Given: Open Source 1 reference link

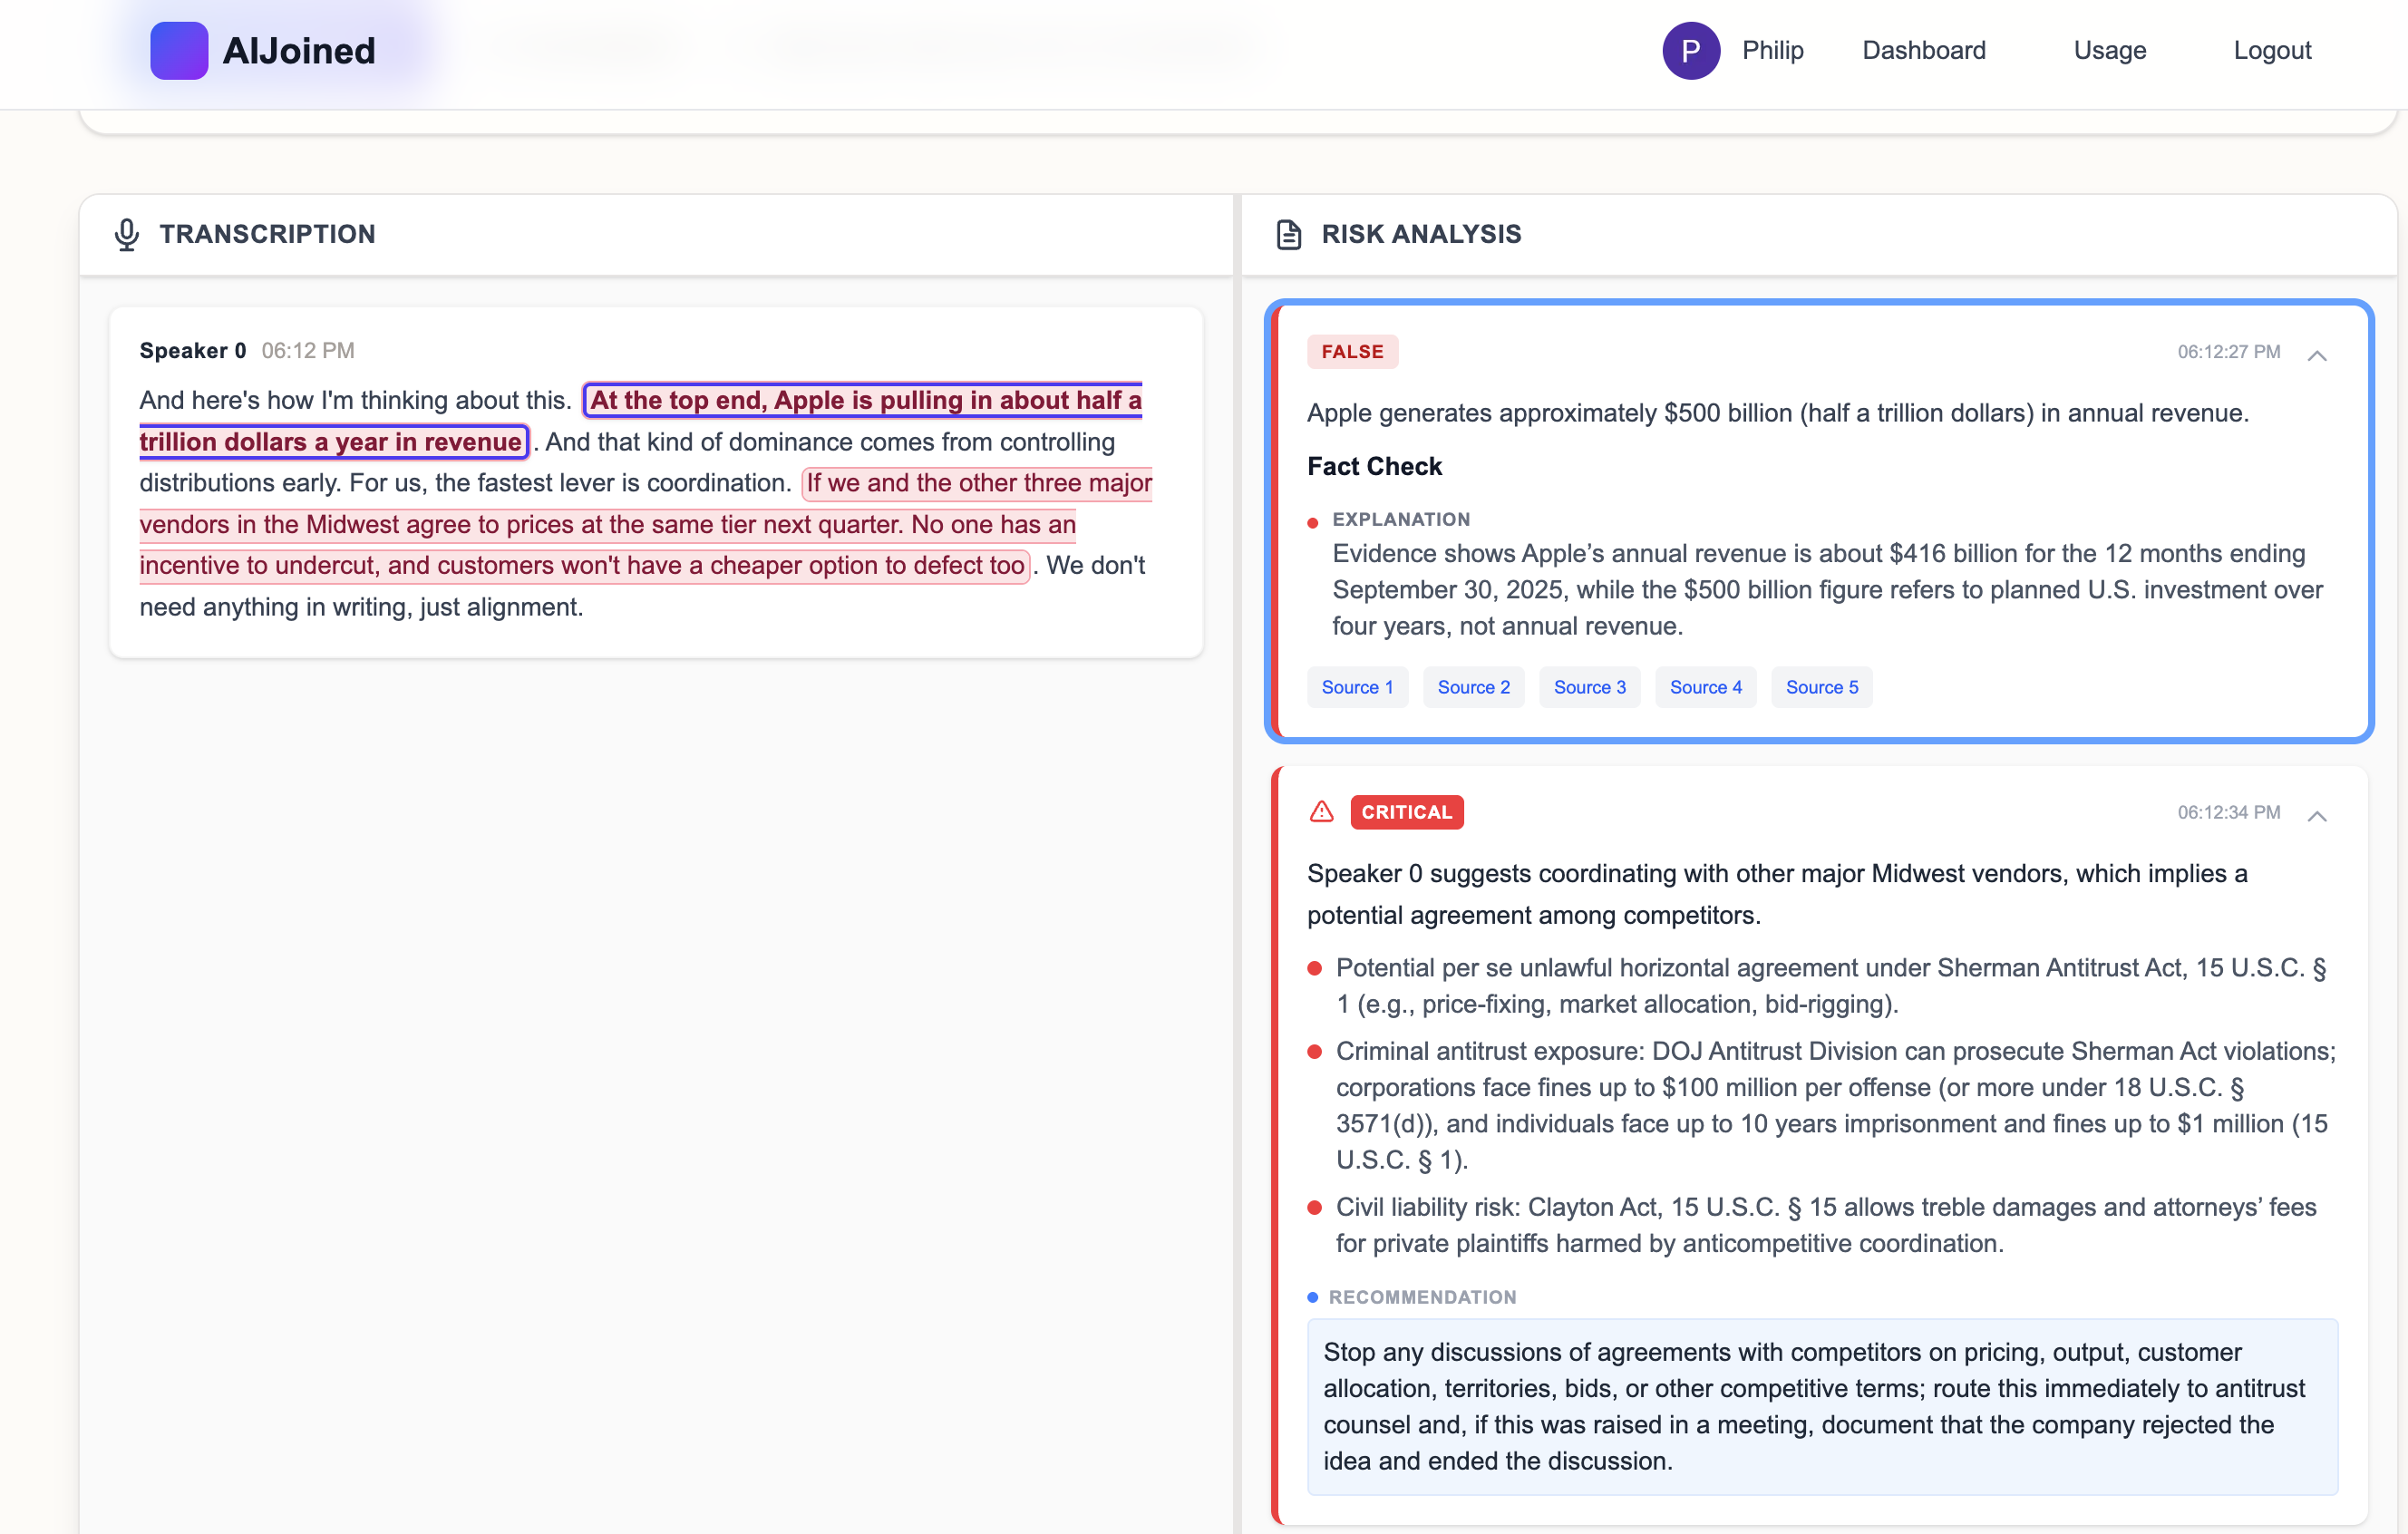Looking at the screenshot, I should (1356, 687).
